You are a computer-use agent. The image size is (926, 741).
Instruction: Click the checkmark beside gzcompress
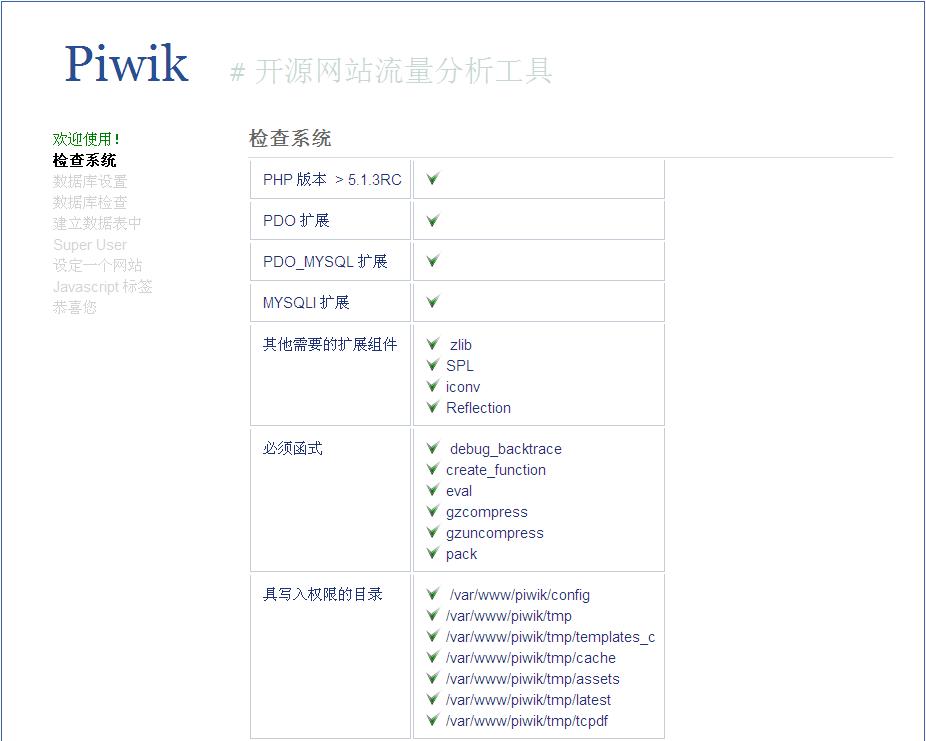pyautogui.click(x=433, y=511)
